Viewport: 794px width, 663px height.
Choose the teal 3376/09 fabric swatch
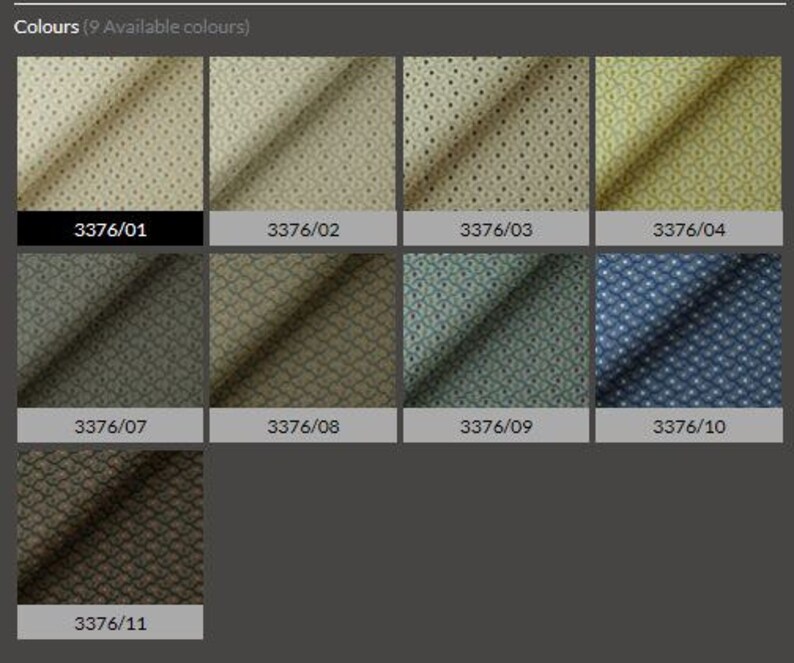(x=496, y=331)
